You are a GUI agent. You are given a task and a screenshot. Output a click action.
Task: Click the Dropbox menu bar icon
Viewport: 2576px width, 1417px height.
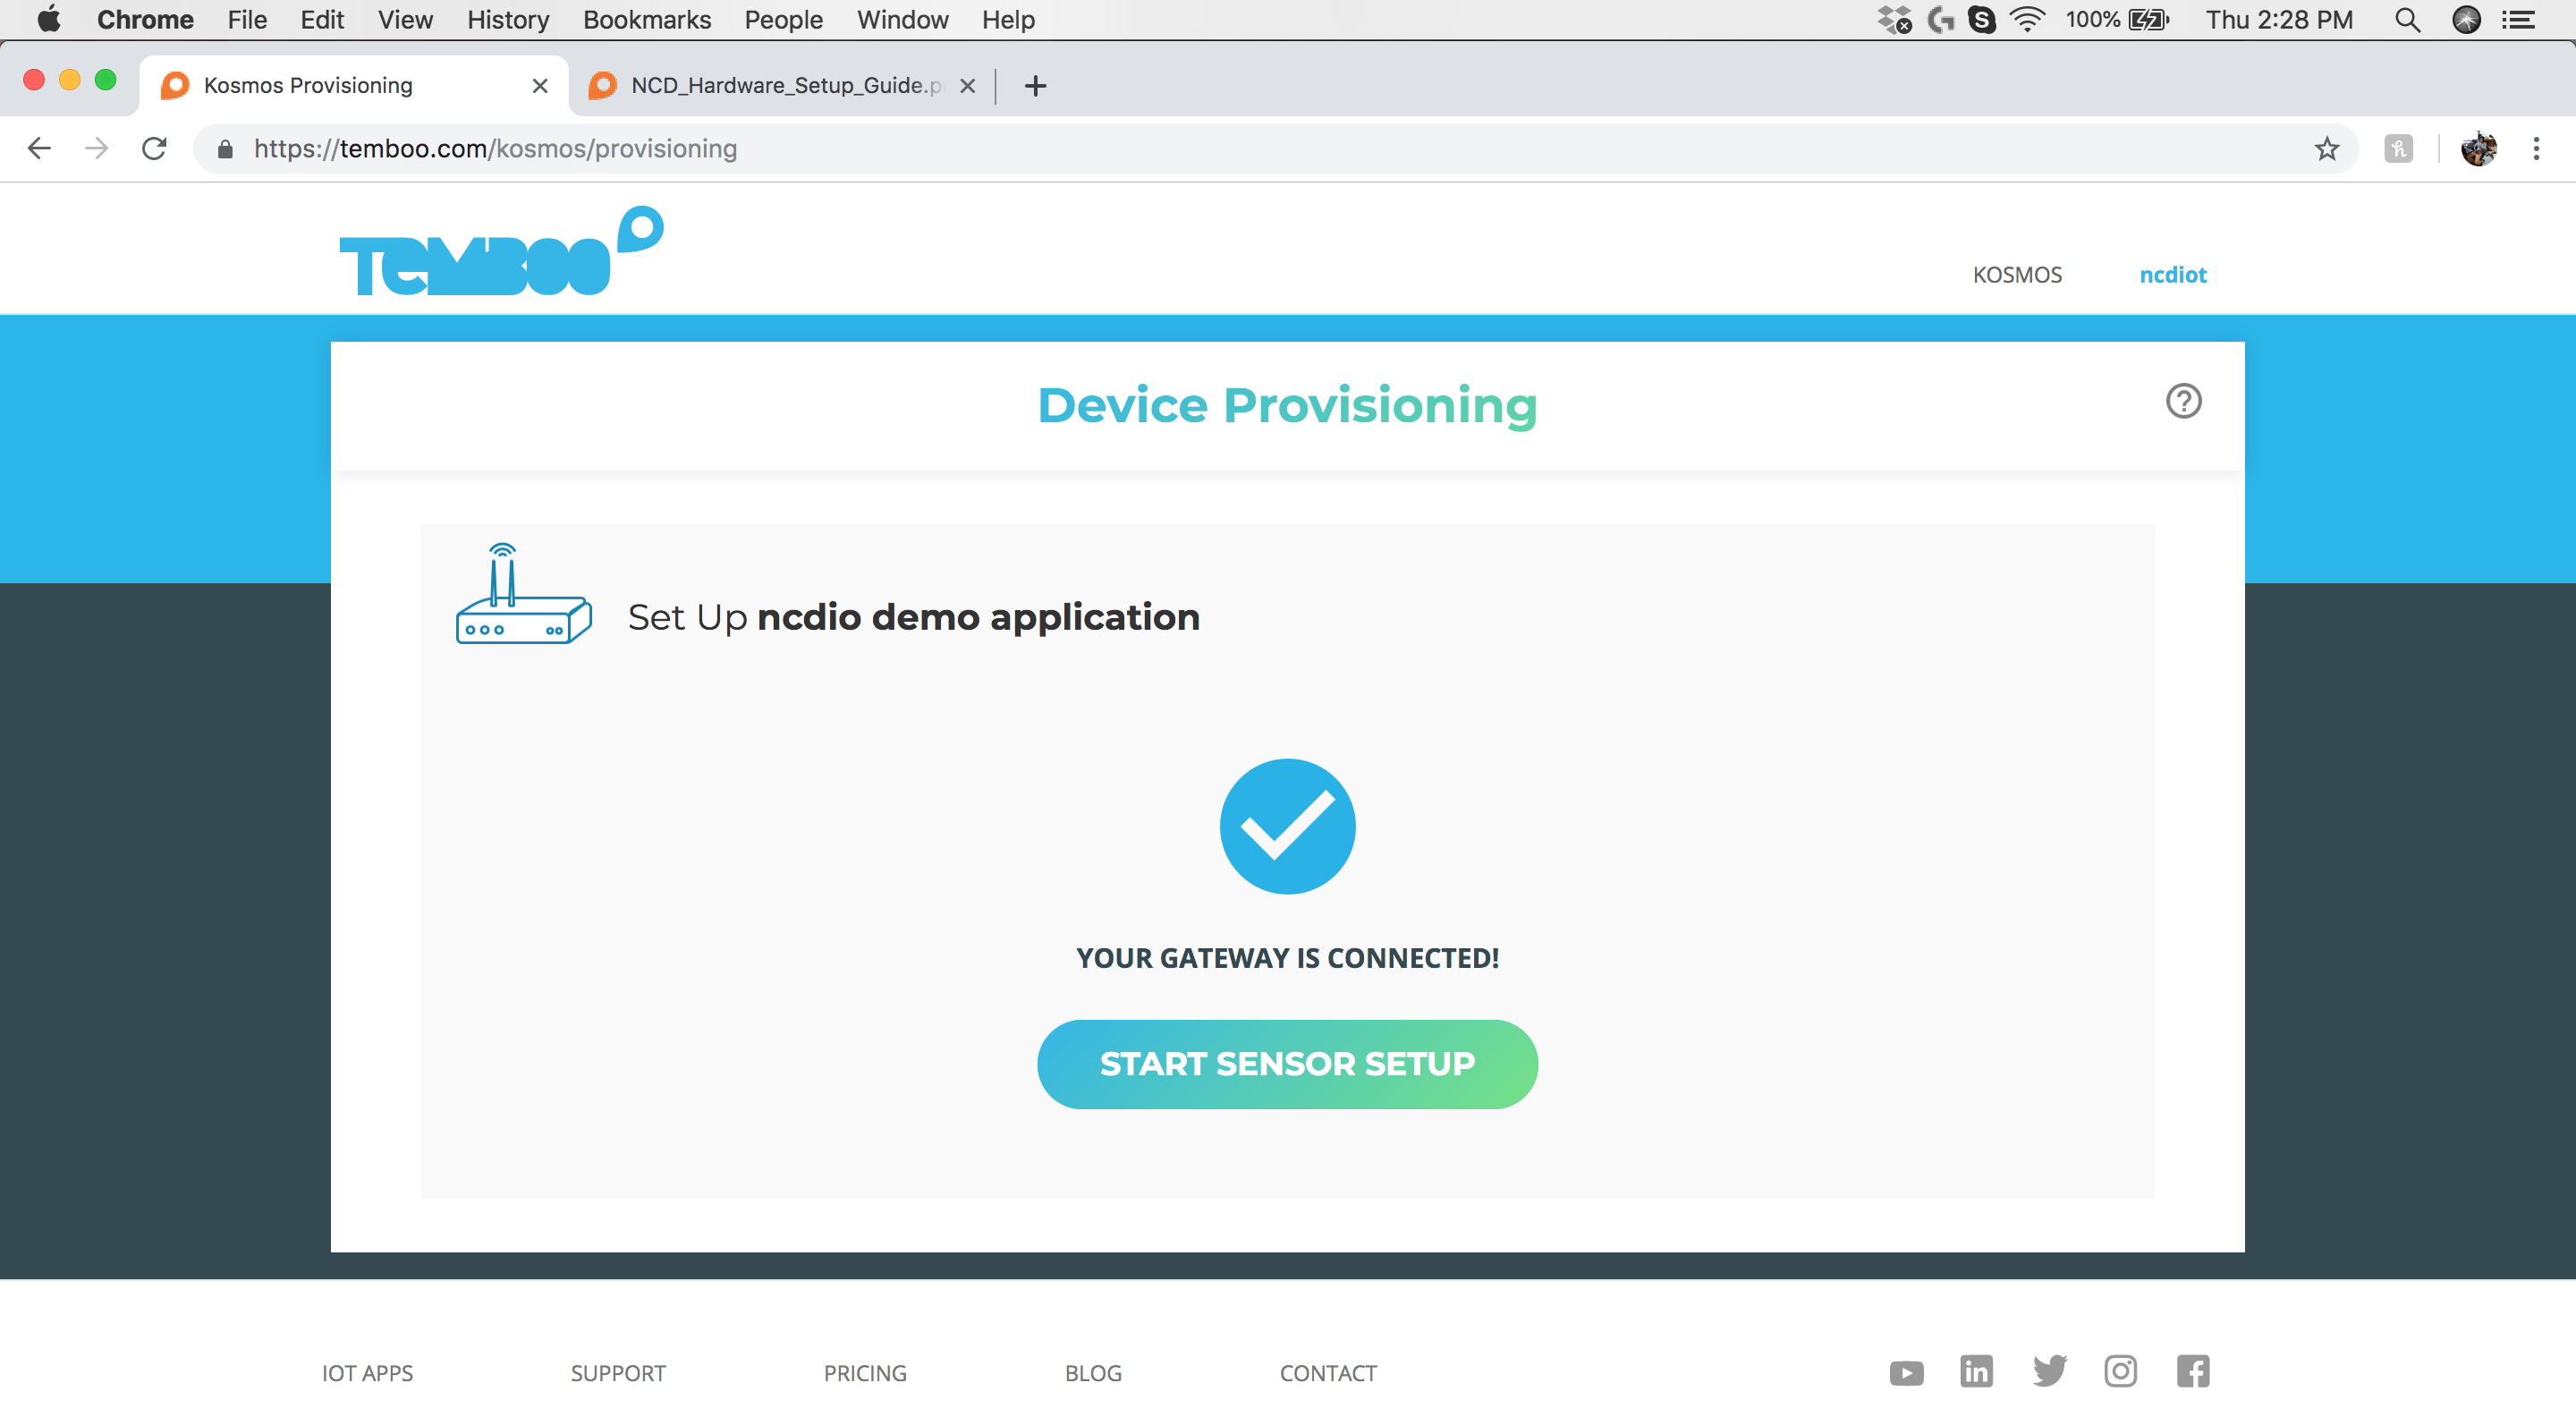coord(1894,19)
